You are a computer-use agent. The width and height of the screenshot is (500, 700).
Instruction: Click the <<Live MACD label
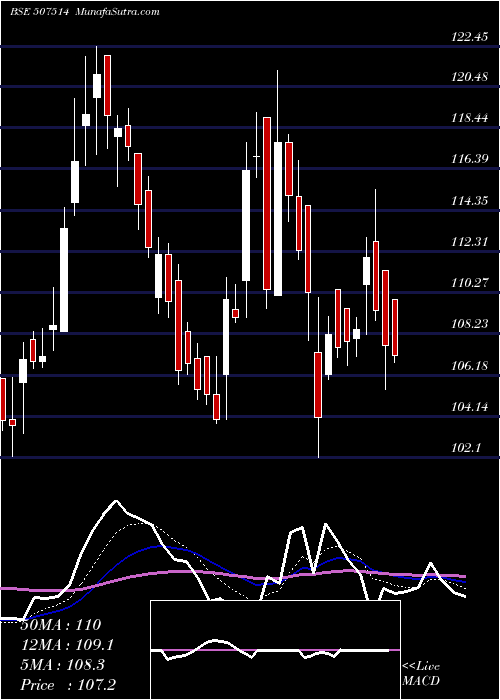pyautogui.click(x=421, y=673)
